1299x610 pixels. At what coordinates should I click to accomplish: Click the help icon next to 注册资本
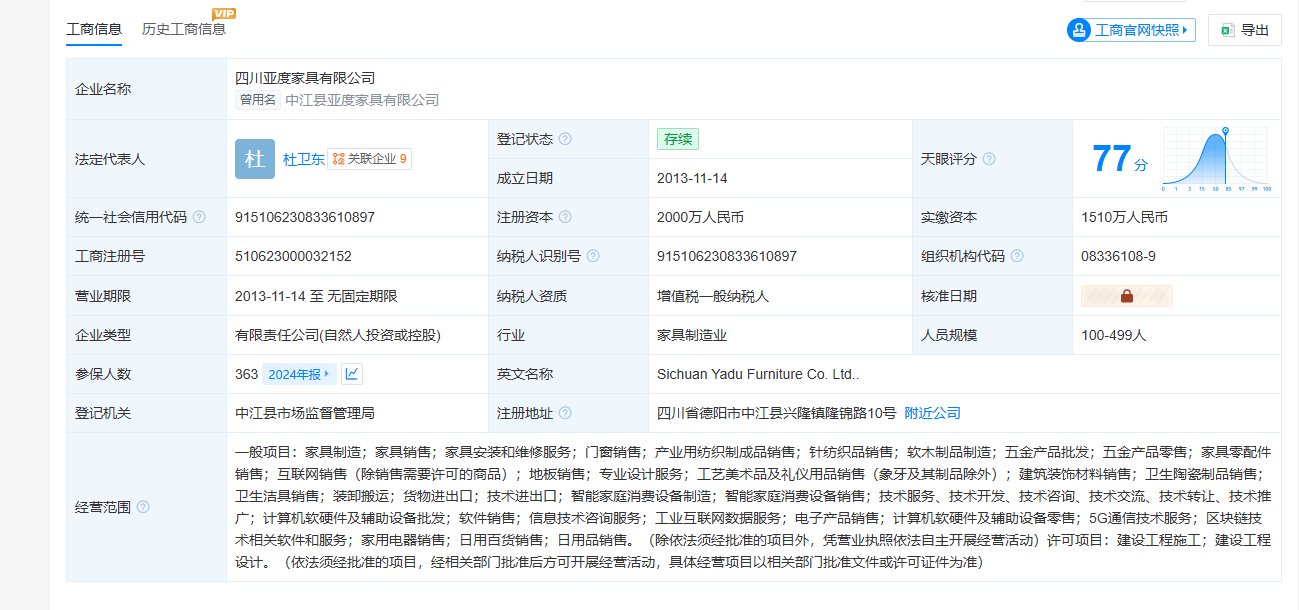(565, 217)
